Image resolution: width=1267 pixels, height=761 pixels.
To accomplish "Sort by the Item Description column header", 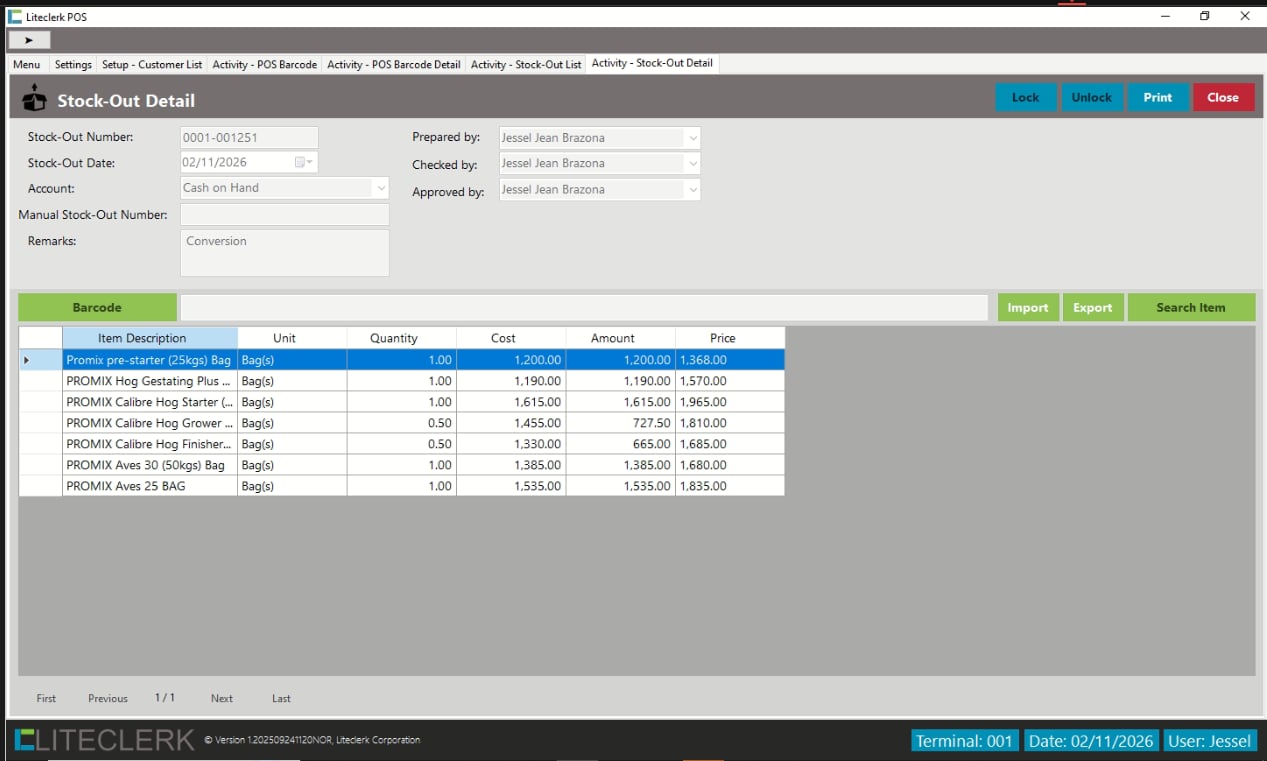I will tap(149, 338).
